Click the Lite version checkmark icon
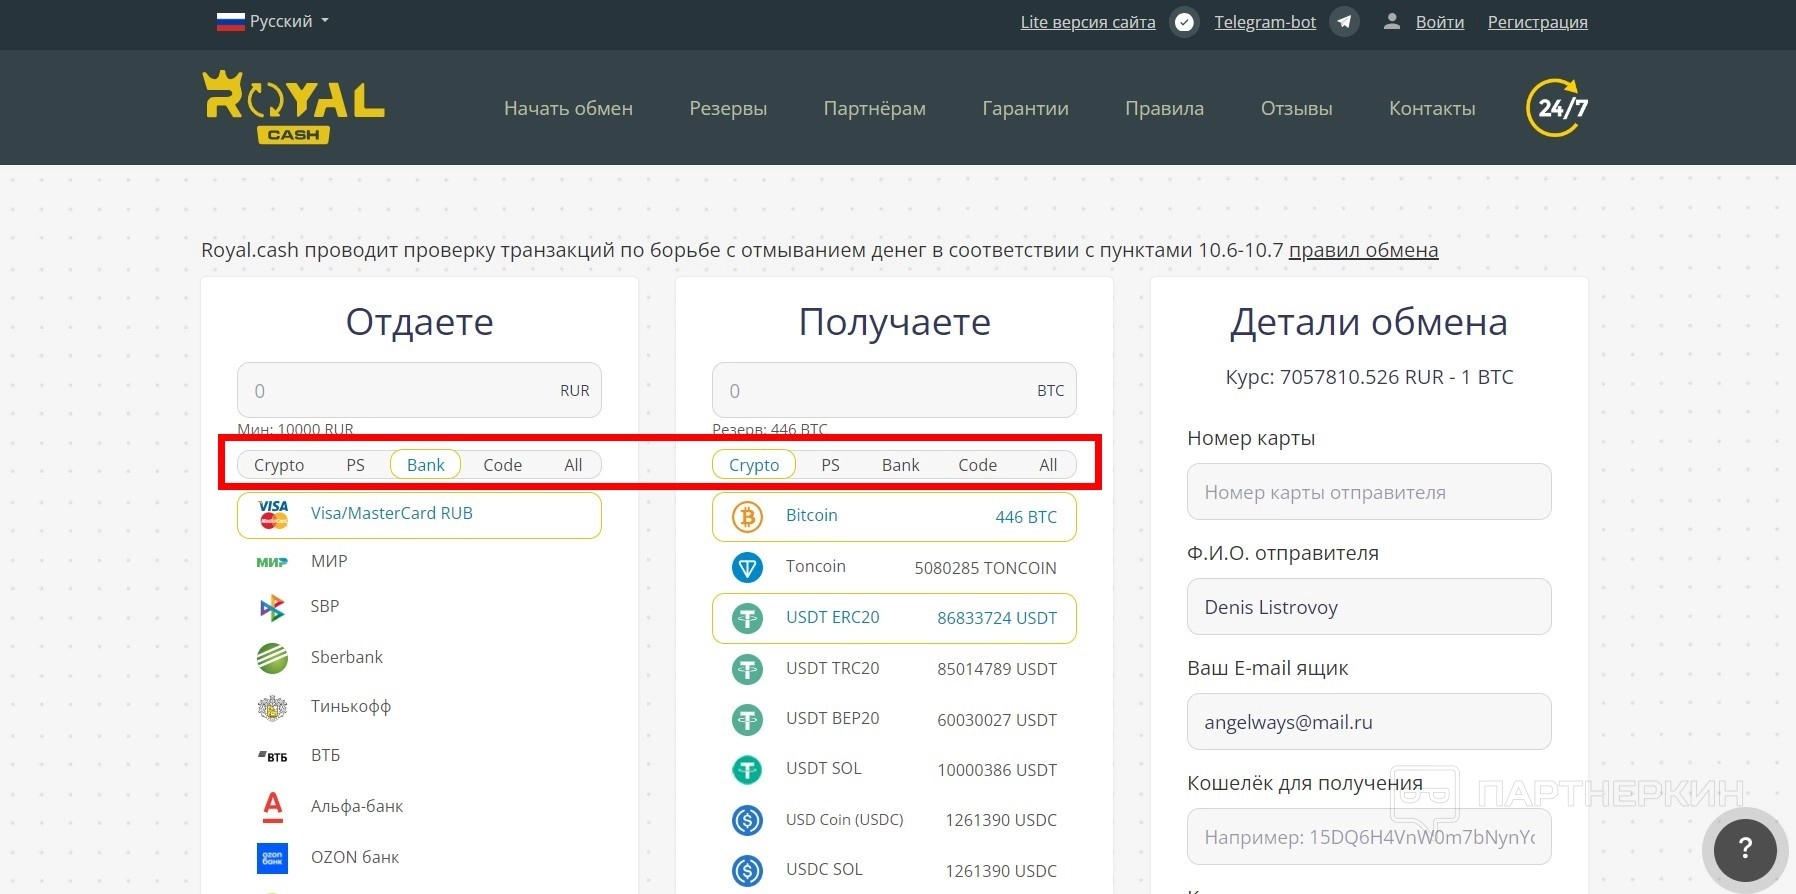1796x894 pixels. click(1184, 22)
